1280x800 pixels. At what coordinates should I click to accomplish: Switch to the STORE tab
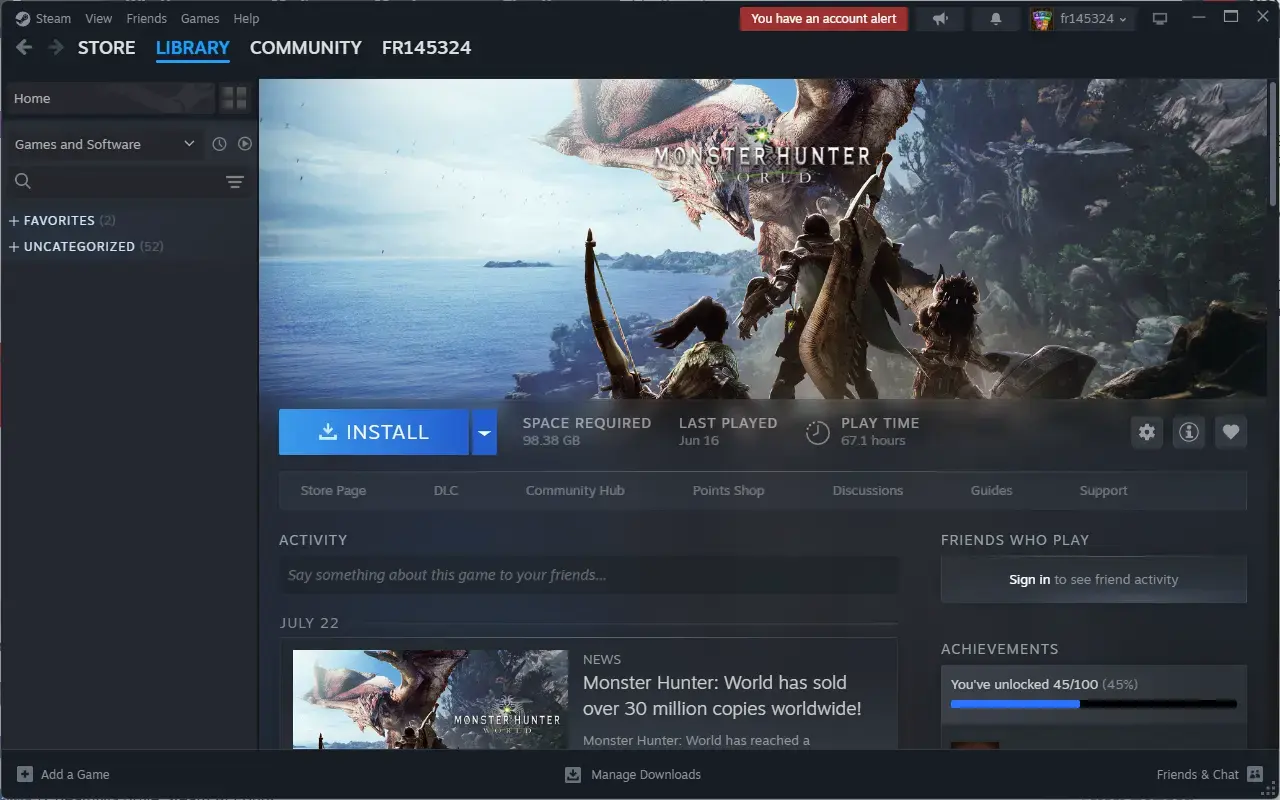click(107, 47)
